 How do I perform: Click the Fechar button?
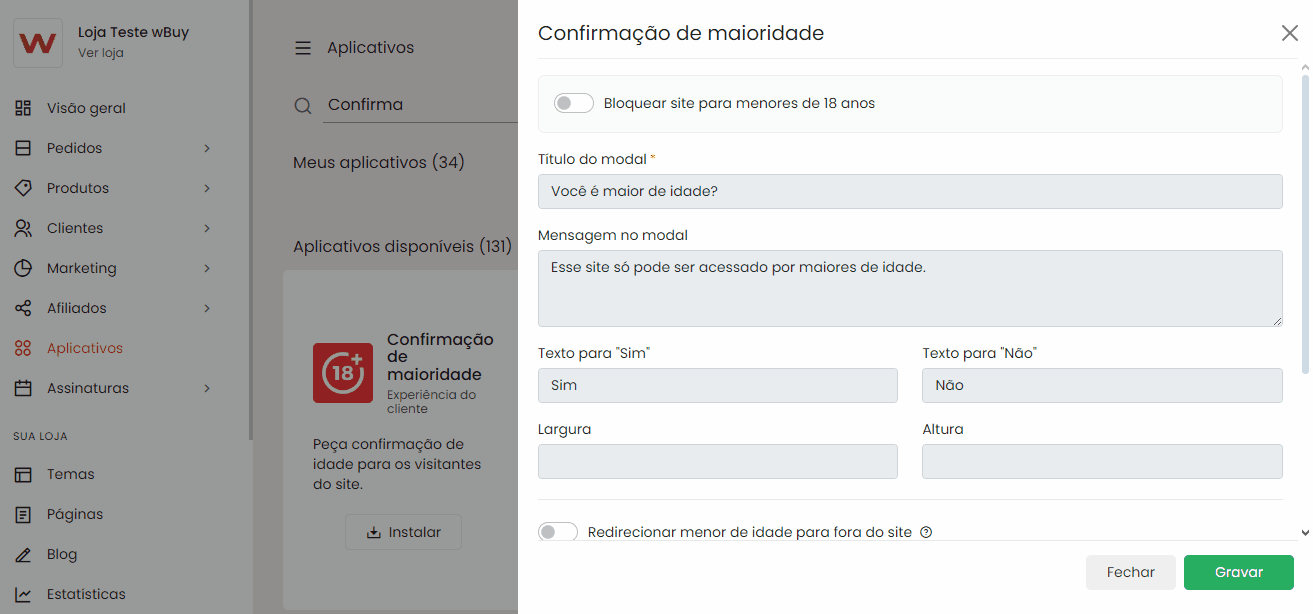point(1130,572)
